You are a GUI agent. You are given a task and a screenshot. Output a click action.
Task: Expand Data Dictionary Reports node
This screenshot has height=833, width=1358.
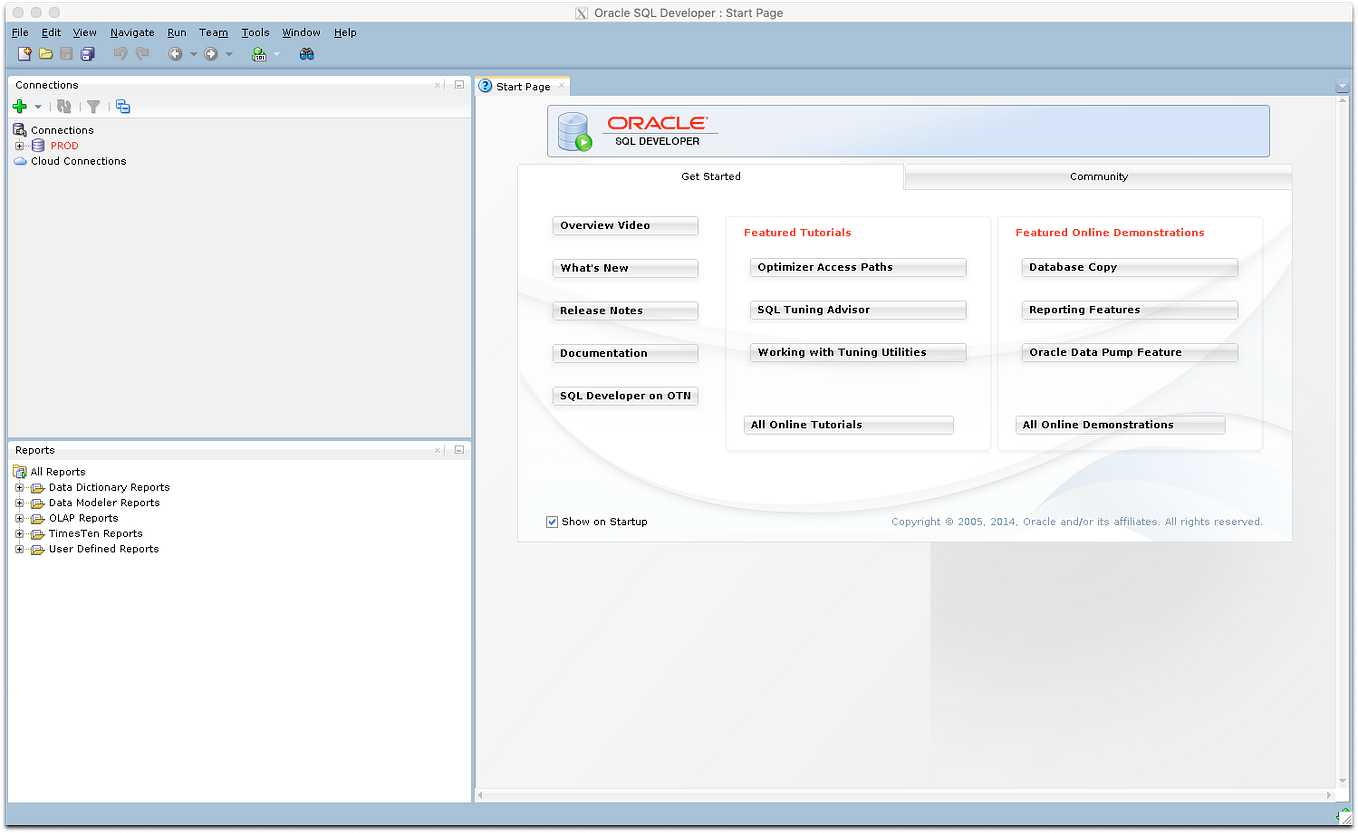(x=19, y=488)
